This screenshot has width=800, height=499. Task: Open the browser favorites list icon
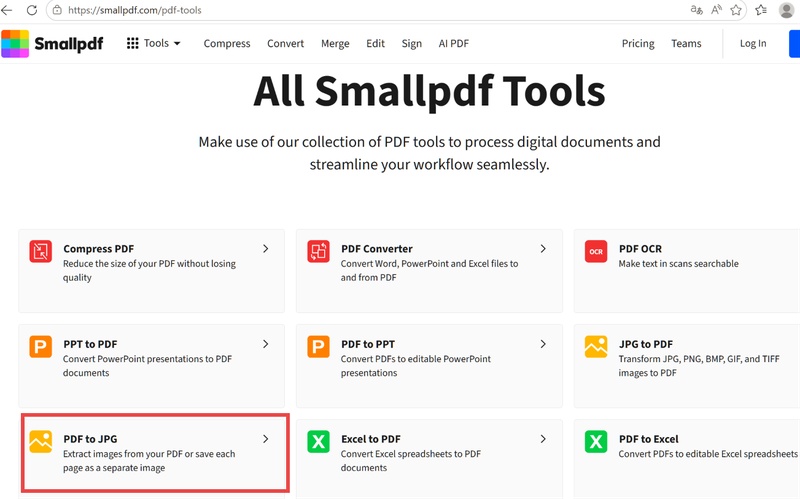761,10
